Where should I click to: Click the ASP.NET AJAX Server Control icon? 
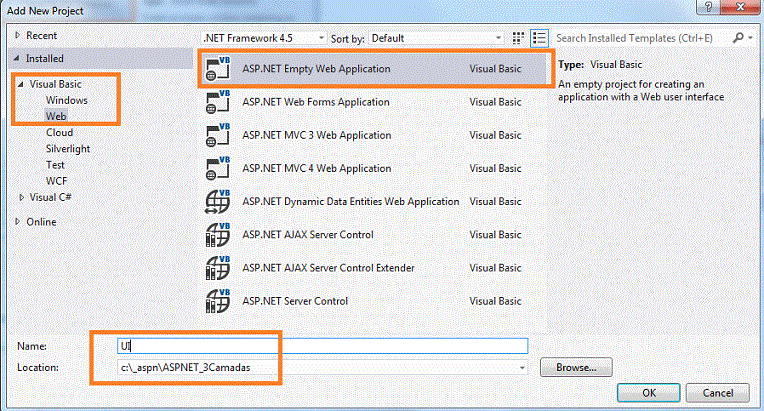(218, 235)
